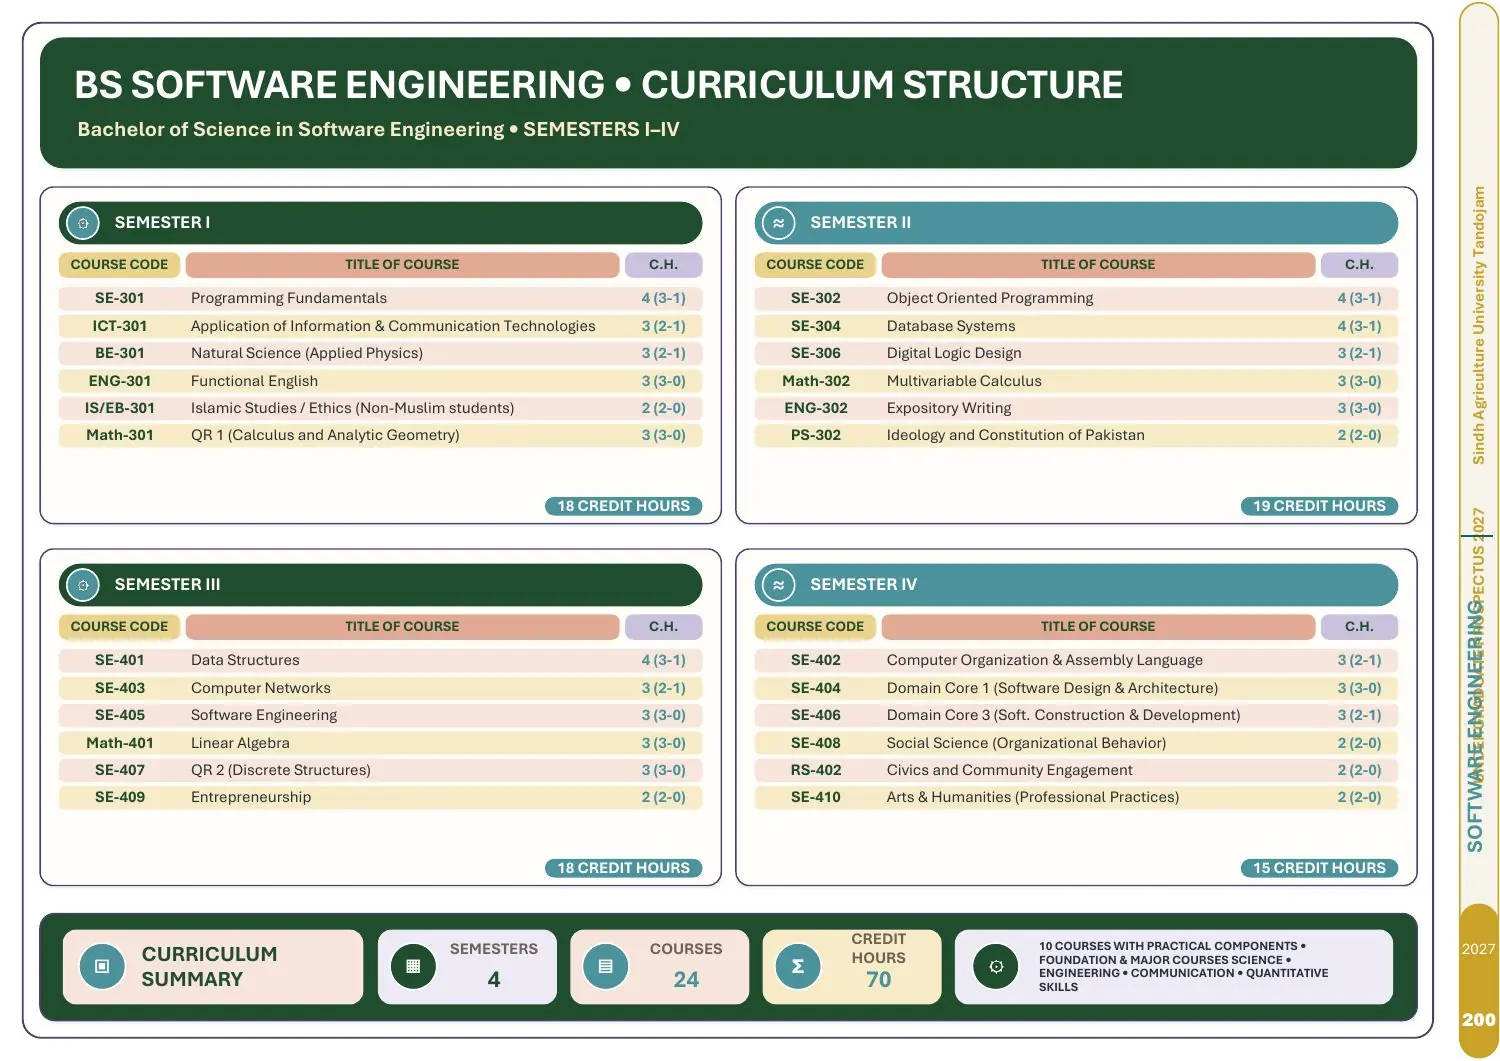Screen dimensions: 1500x1061
Task: Click the Semester IV header icon
Action: (778, 585)
